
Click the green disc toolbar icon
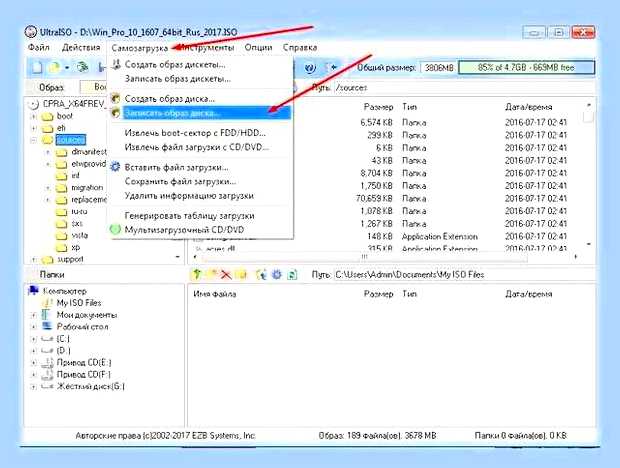83,67
